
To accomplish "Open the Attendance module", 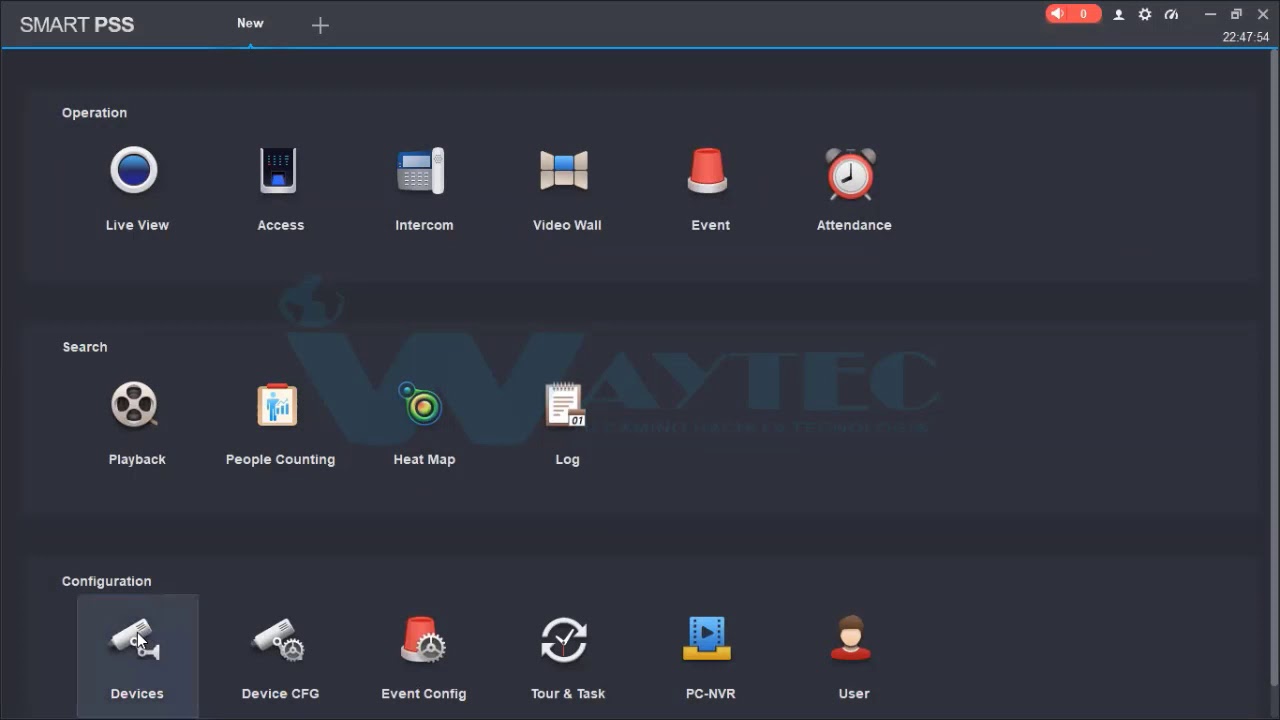I will tap(854, 189).
